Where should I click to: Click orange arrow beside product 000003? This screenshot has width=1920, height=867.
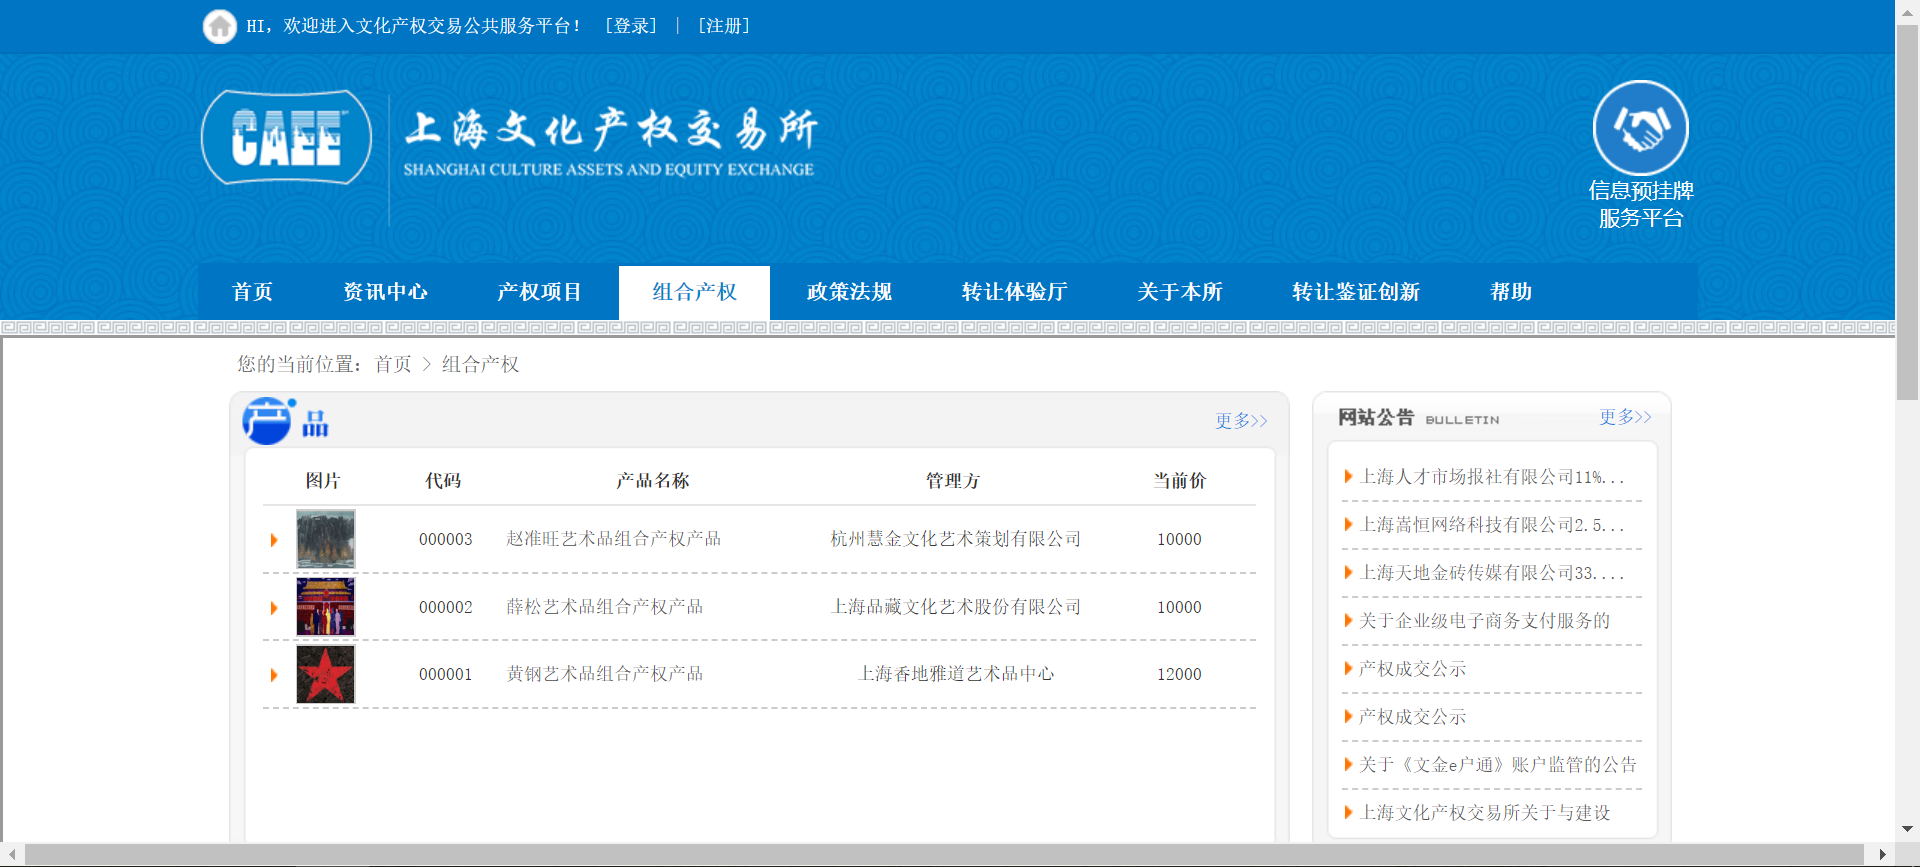click(x=274, y=540)
